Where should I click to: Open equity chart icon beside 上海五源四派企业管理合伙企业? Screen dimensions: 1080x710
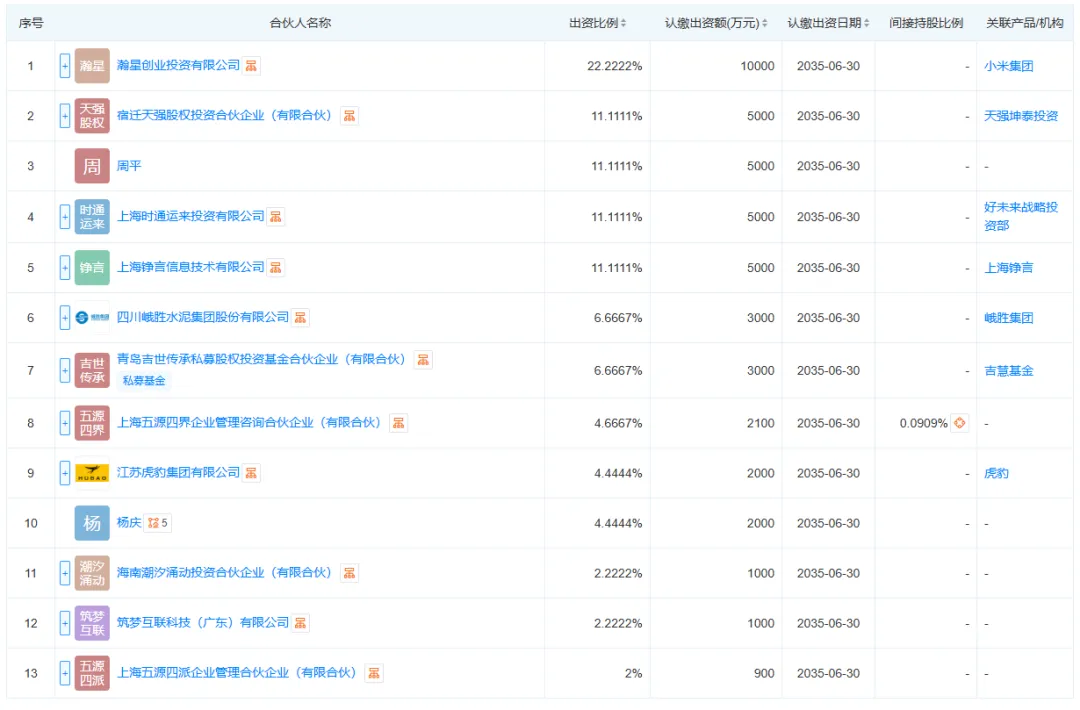click(x=374, y=673)
